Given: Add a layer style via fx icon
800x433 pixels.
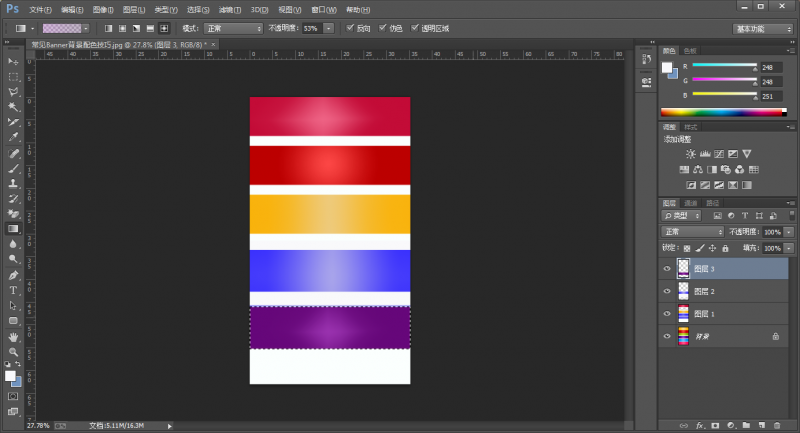Looking at the screenshot, I should (x=699, y=425).
